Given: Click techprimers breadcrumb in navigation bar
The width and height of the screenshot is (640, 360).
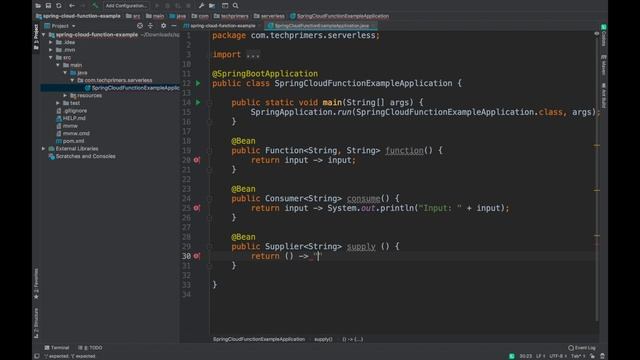Looking at the screenshot, I should click(x=231, y=16).
